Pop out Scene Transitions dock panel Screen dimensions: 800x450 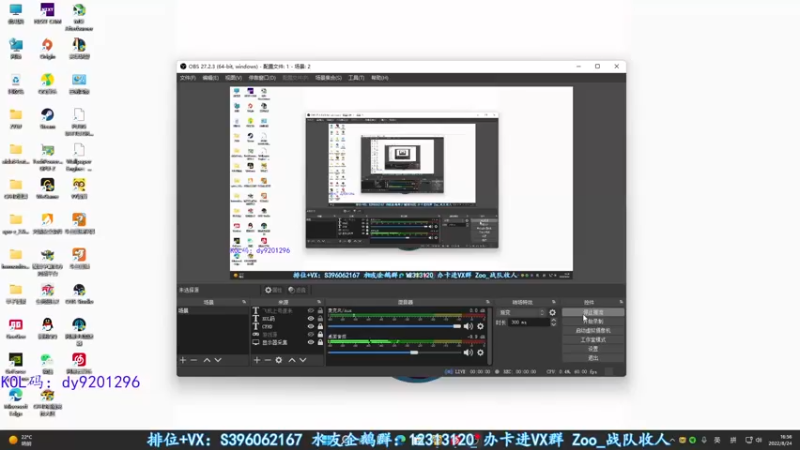(x=554, y=302)
